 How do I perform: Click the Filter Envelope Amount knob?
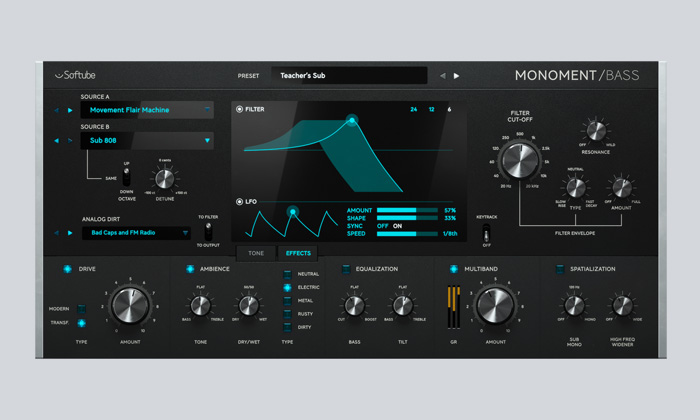(622, 187)
